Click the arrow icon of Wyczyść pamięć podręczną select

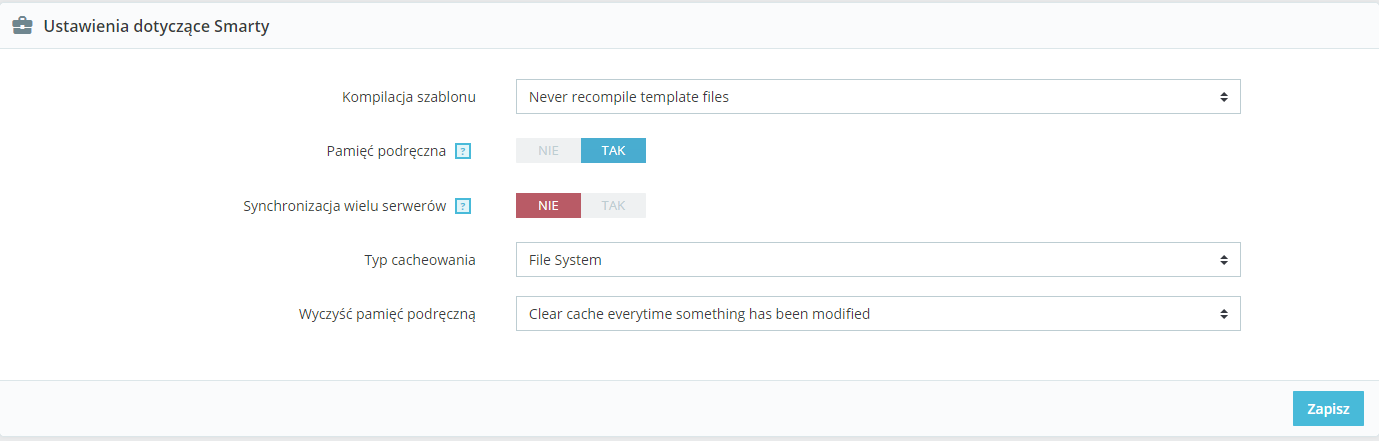[x=1223, y=314]
